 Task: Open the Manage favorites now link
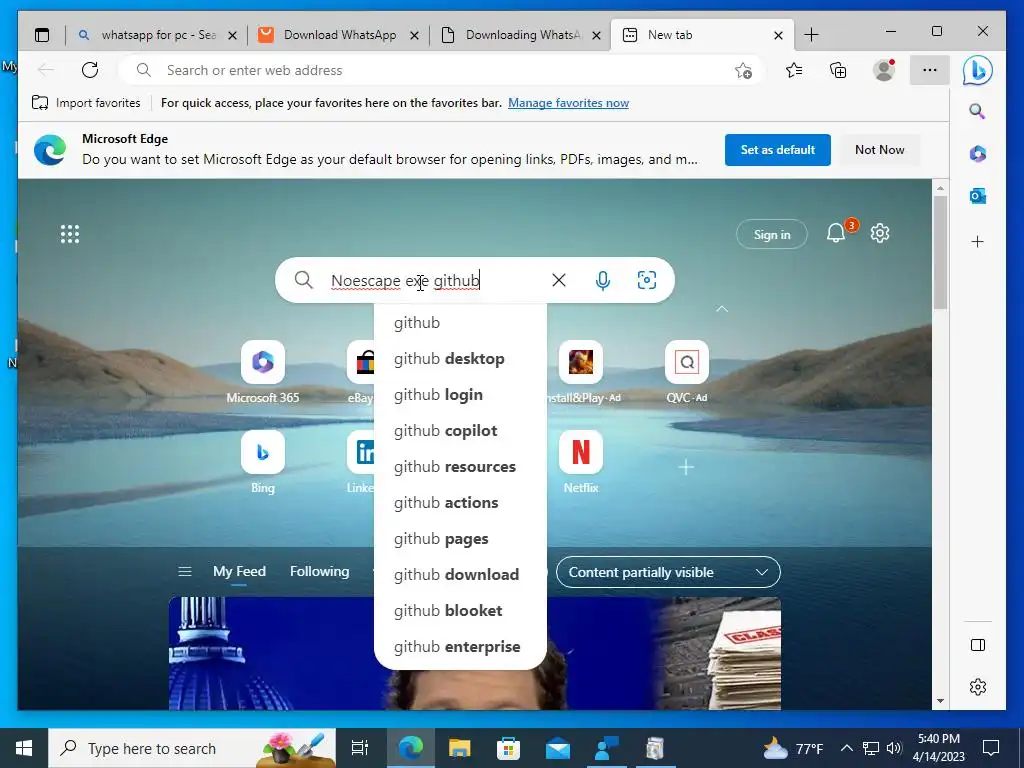coord(568,103)
